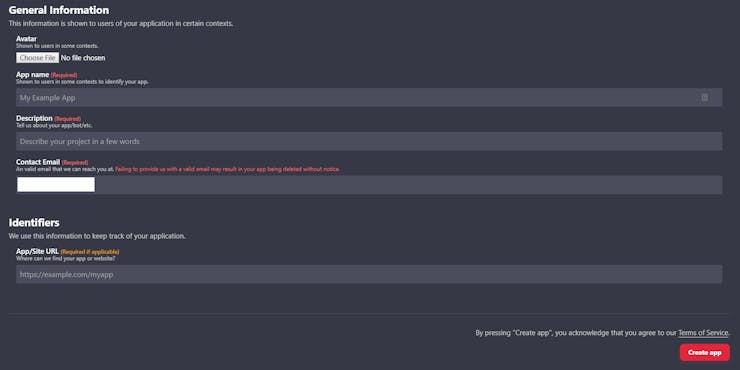This screenshot has height=370, width=740.
Task: Click the red Required tag beside Description
Action: pyautogui.click(x=67, y=119)
